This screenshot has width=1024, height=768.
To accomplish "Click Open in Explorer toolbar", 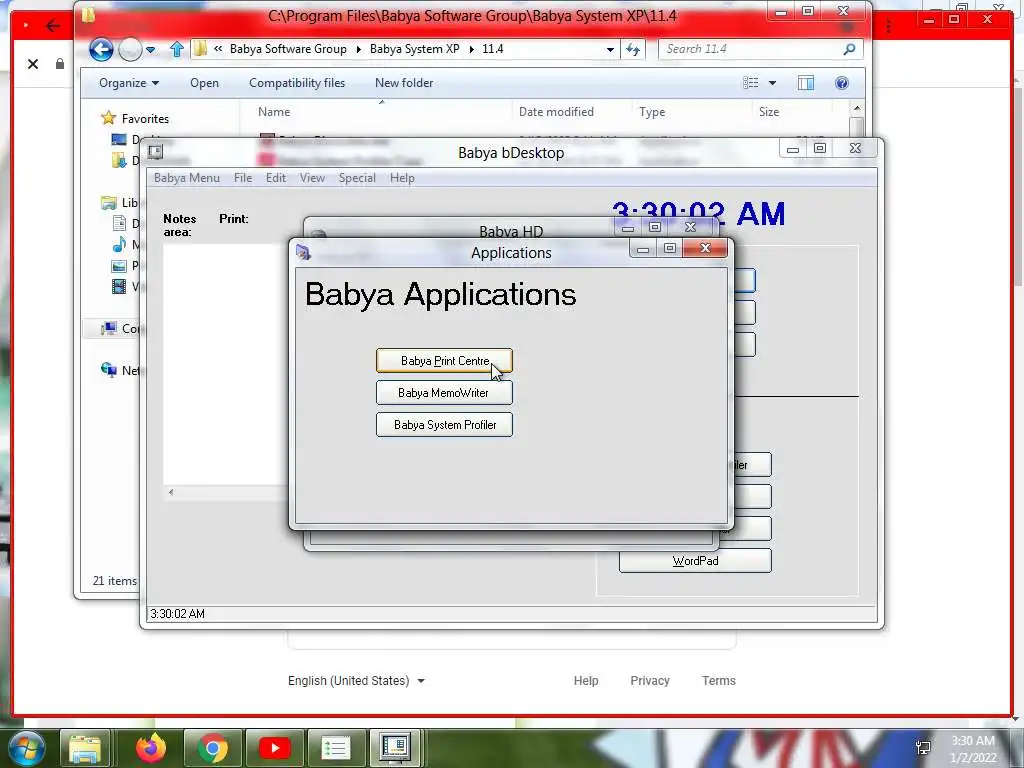I will [204, 83].
